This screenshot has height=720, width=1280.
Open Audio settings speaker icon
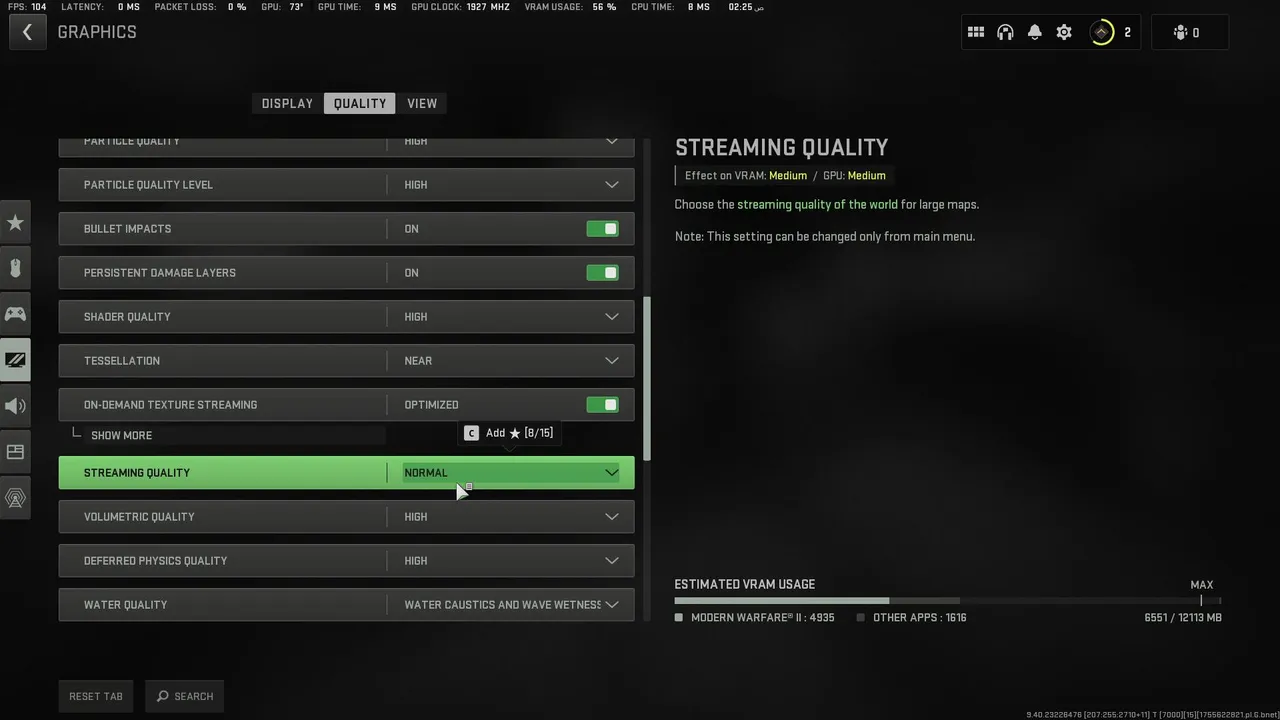(x=15, y=406)
